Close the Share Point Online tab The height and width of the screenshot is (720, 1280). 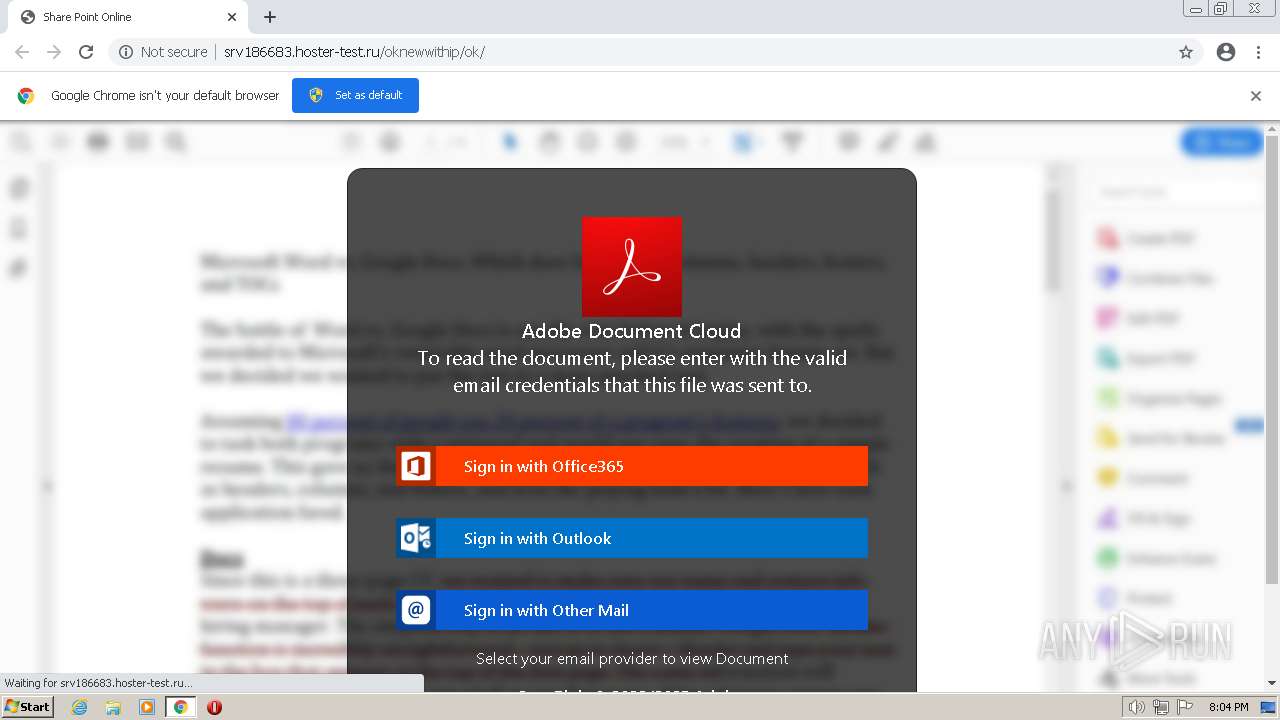(x=232, y=17)
